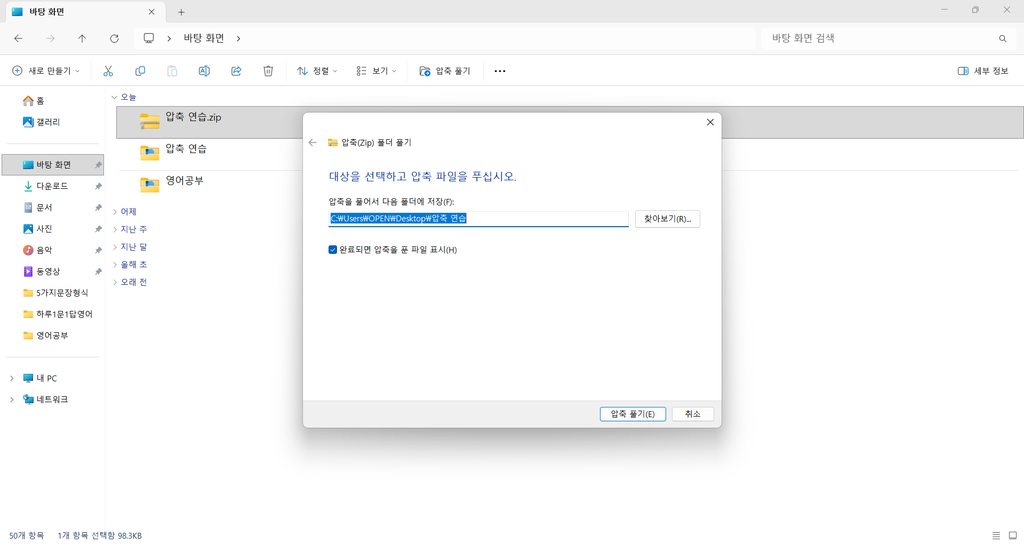
Task: Click the search magnifier icon
Action: click(x=1002, y=39)
